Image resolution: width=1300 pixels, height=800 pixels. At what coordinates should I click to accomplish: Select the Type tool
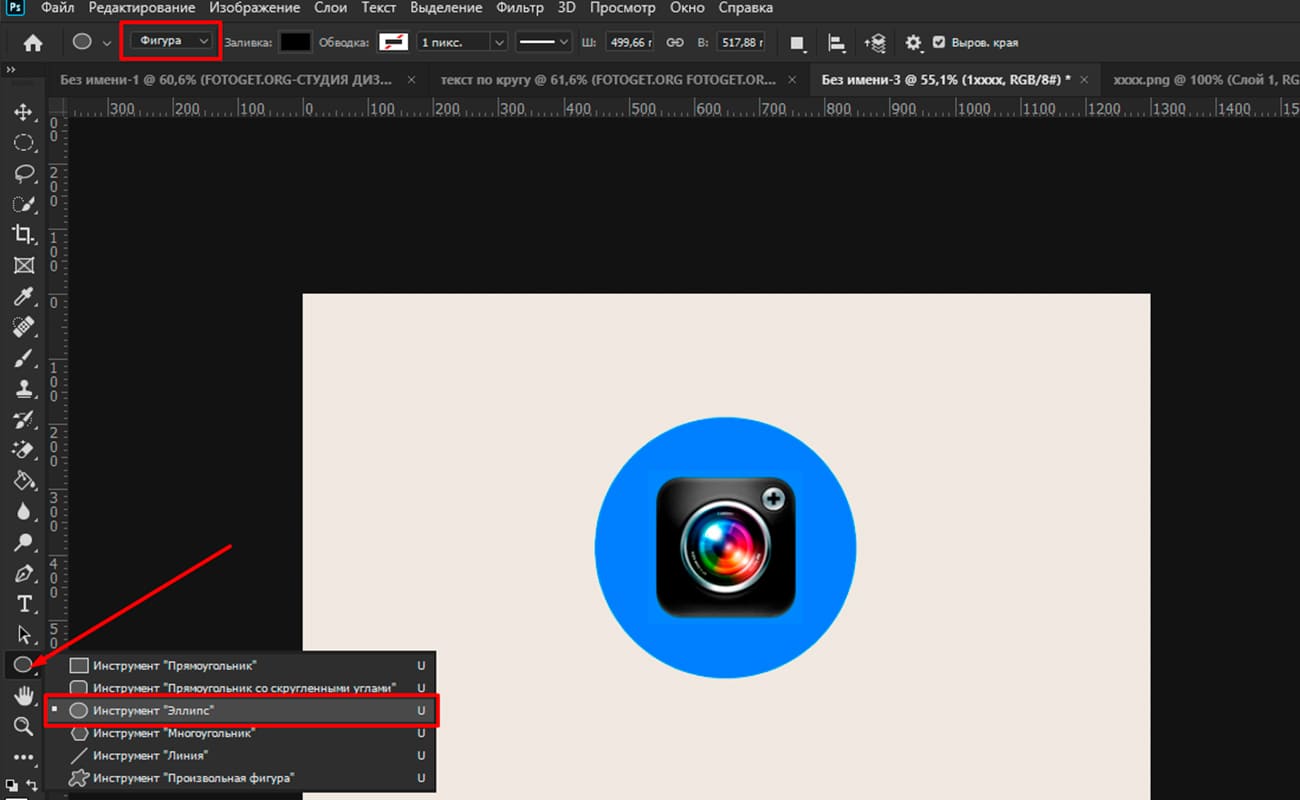(x=23, y=604)
